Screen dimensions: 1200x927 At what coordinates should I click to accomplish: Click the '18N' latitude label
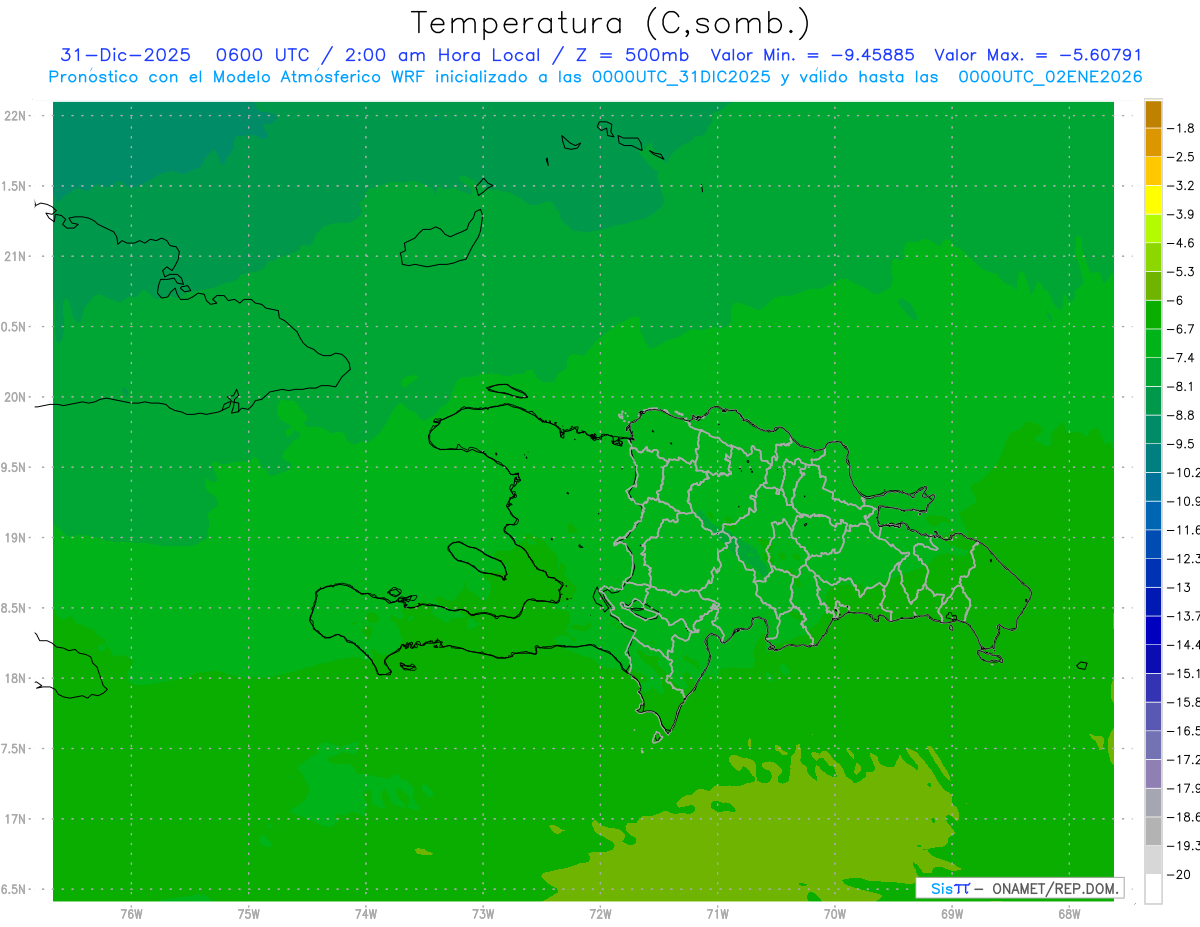(14, 678)
